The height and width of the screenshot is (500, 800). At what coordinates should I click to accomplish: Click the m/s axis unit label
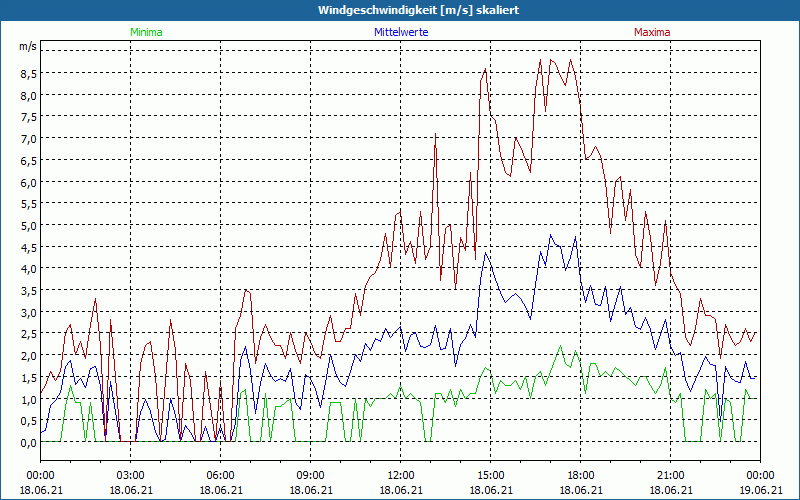click(28, 46)
